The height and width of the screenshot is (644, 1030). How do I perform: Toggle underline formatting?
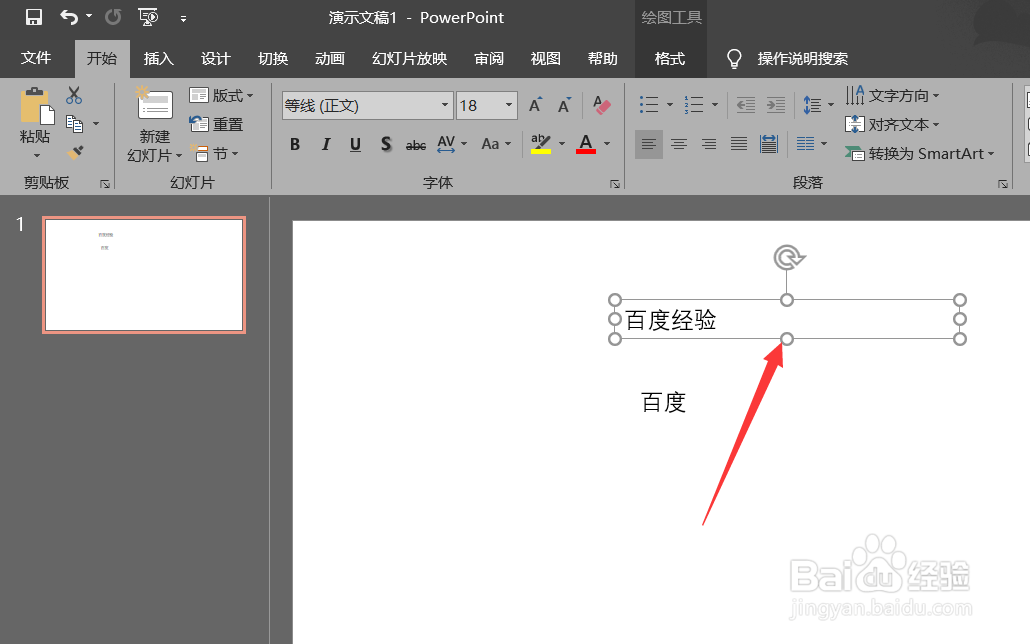tap(355, 144)
